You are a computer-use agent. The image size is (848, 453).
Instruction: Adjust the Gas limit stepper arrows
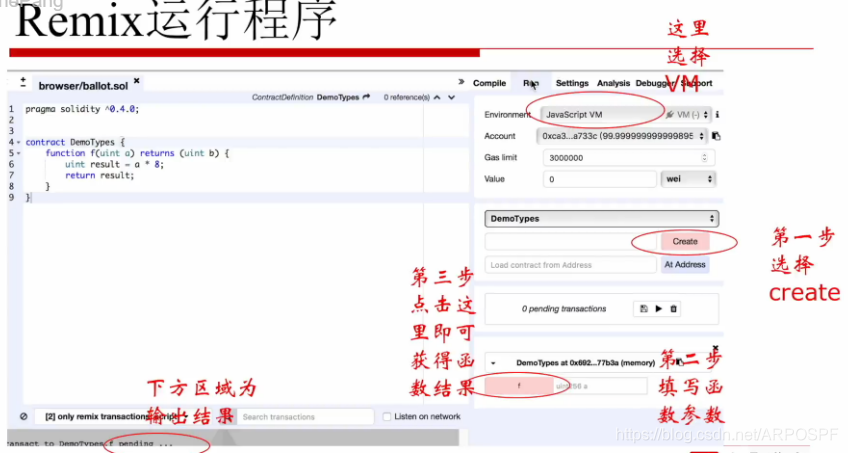point(704,158)
